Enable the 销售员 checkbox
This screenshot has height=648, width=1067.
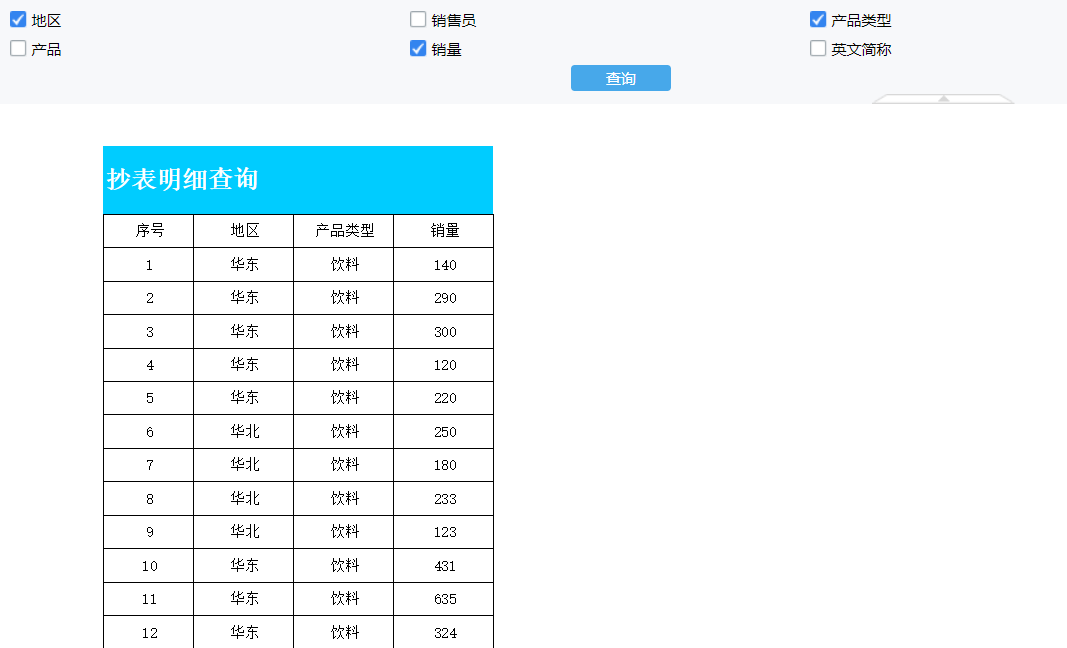coord(418,20)
